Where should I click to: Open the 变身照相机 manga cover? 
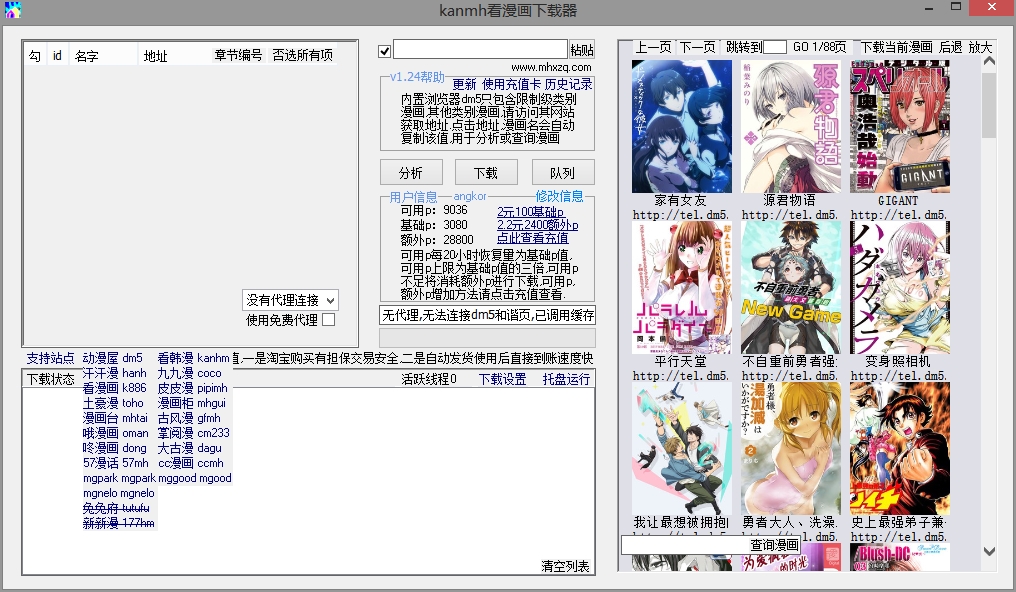click(x=899, y=288)
